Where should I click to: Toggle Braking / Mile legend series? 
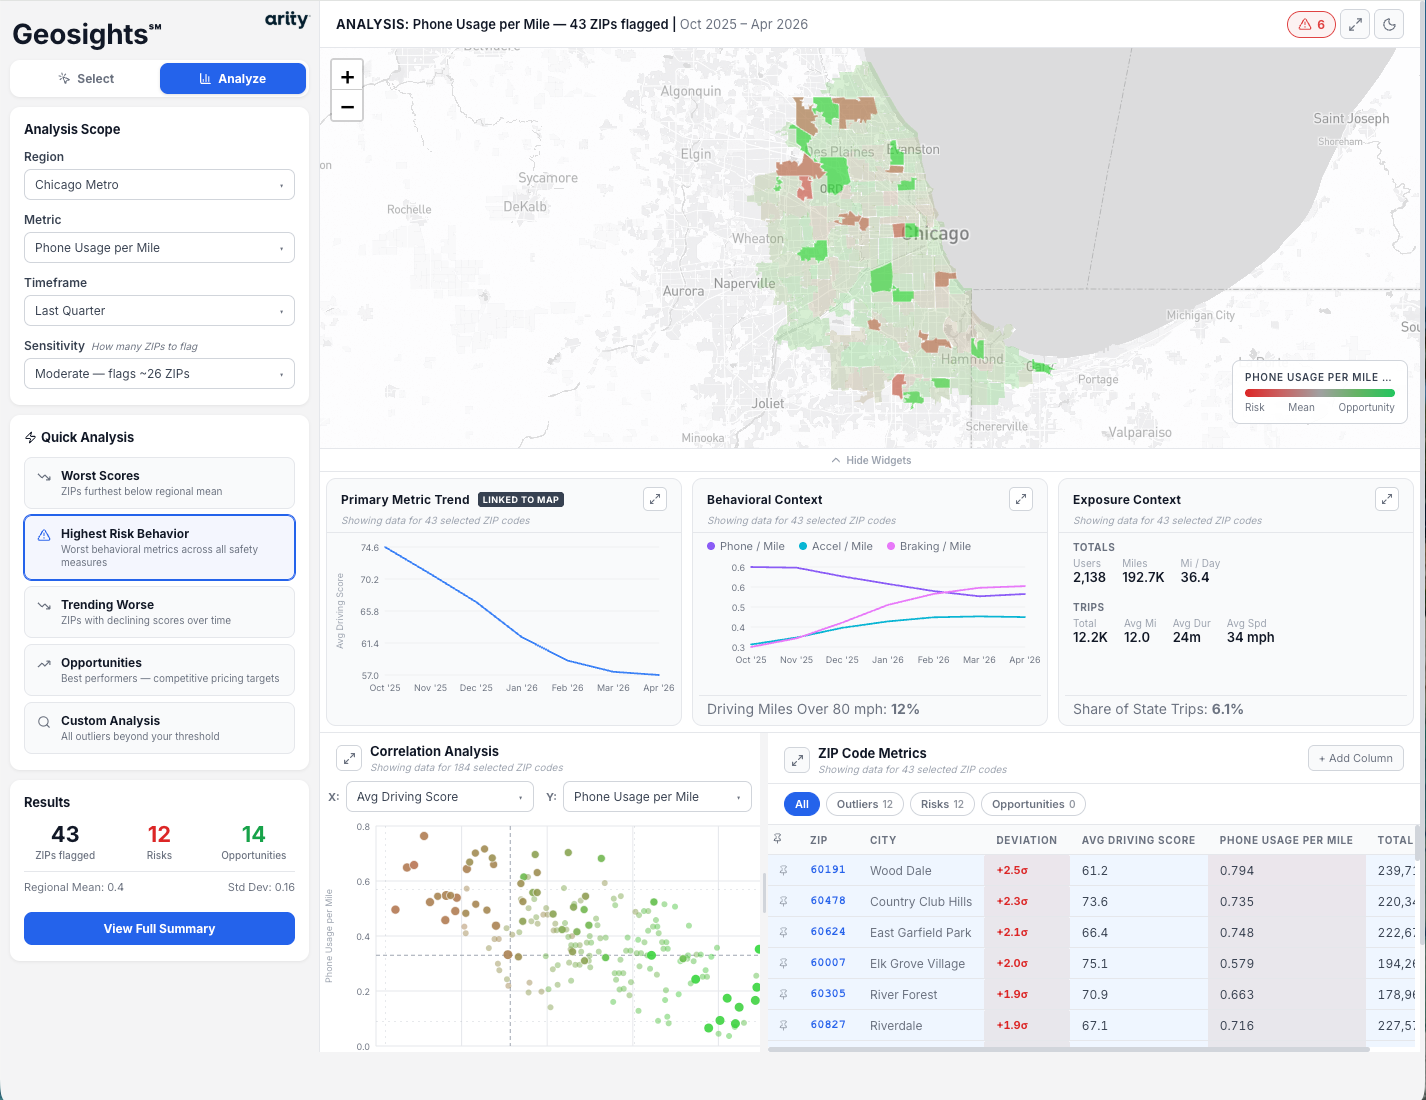[x=929, y=546]
